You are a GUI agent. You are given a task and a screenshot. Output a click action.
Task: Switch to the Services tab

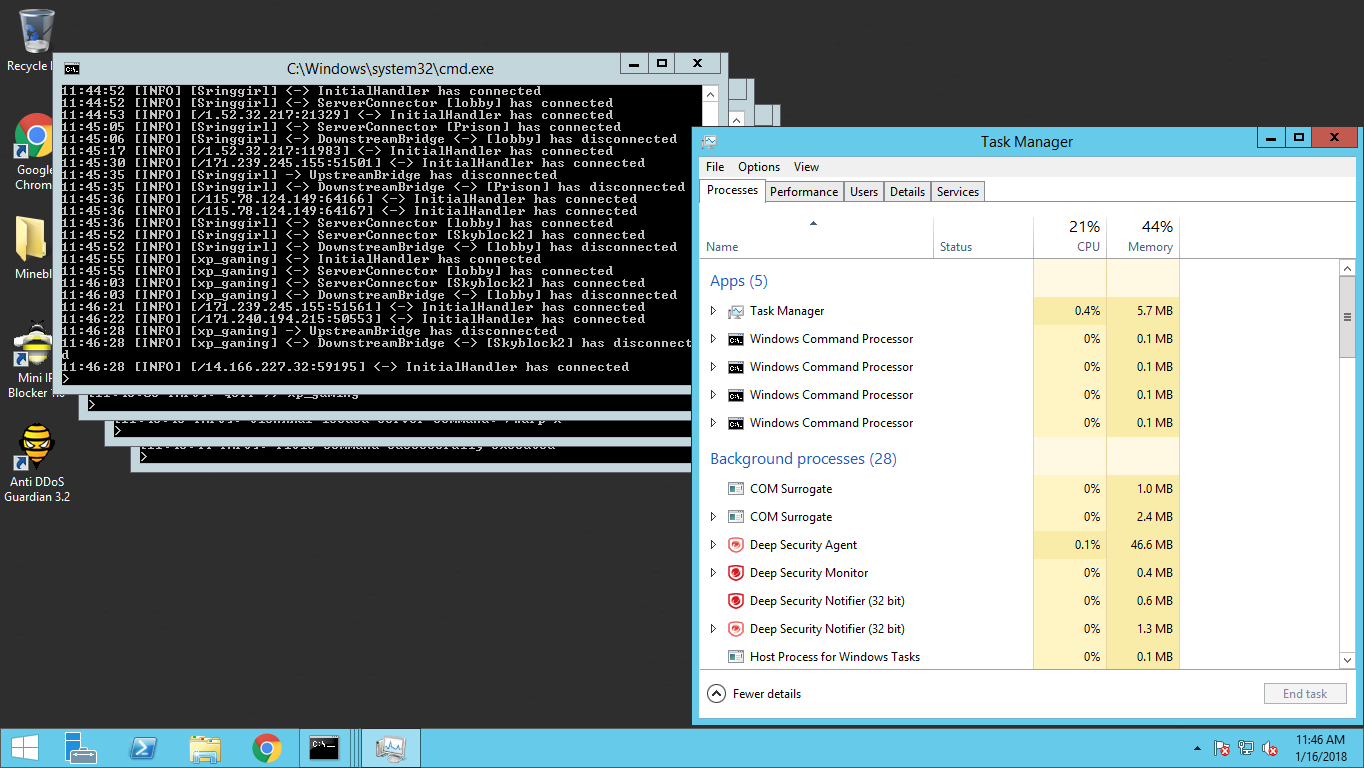pos(957,192)
